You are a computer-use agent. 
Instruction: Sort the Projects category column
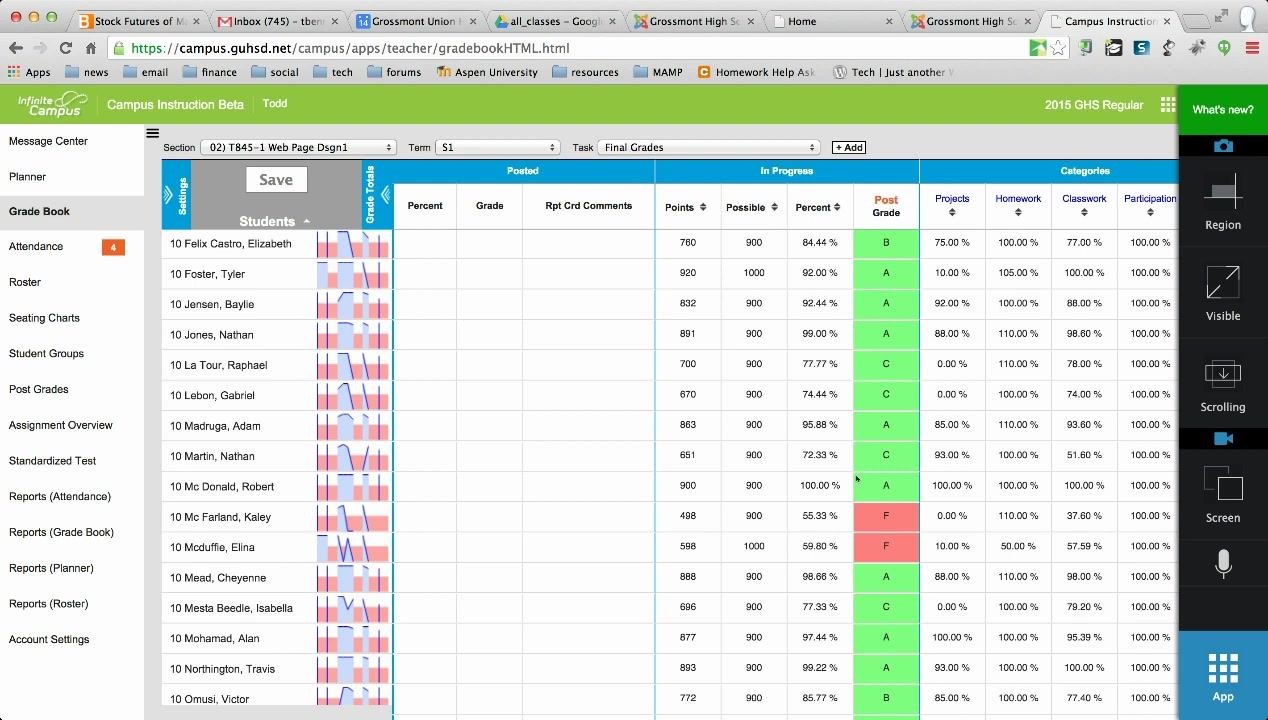pos(952,212)
